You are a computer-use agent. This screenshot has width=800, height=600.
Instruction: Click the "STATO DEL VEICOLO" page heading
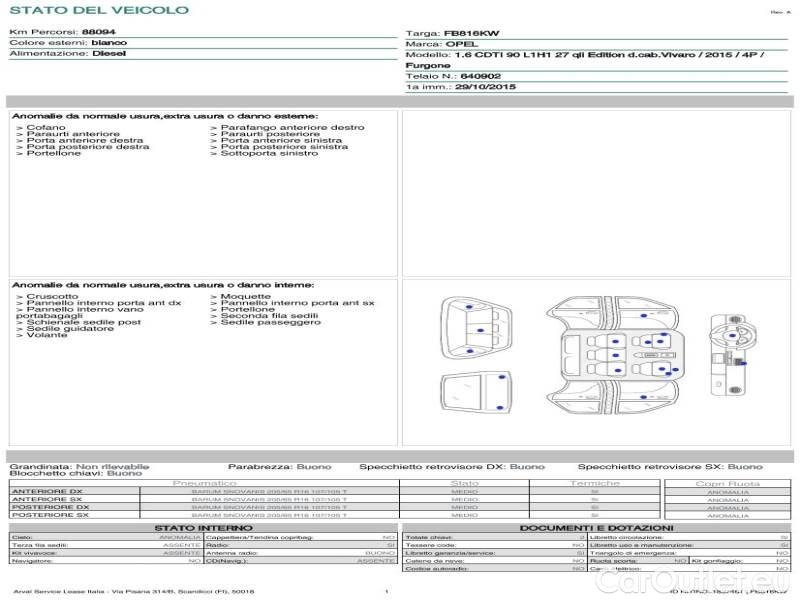coord(99,10)
